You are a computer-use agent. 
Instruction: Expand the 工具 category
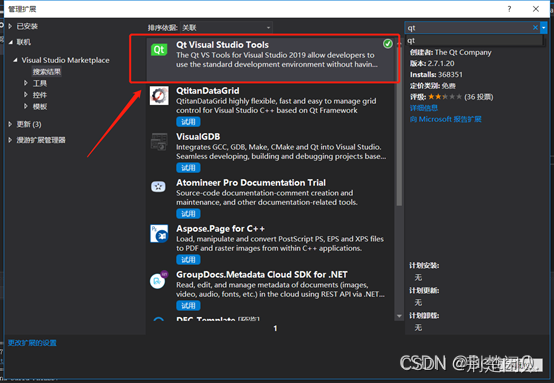(26, 83)
